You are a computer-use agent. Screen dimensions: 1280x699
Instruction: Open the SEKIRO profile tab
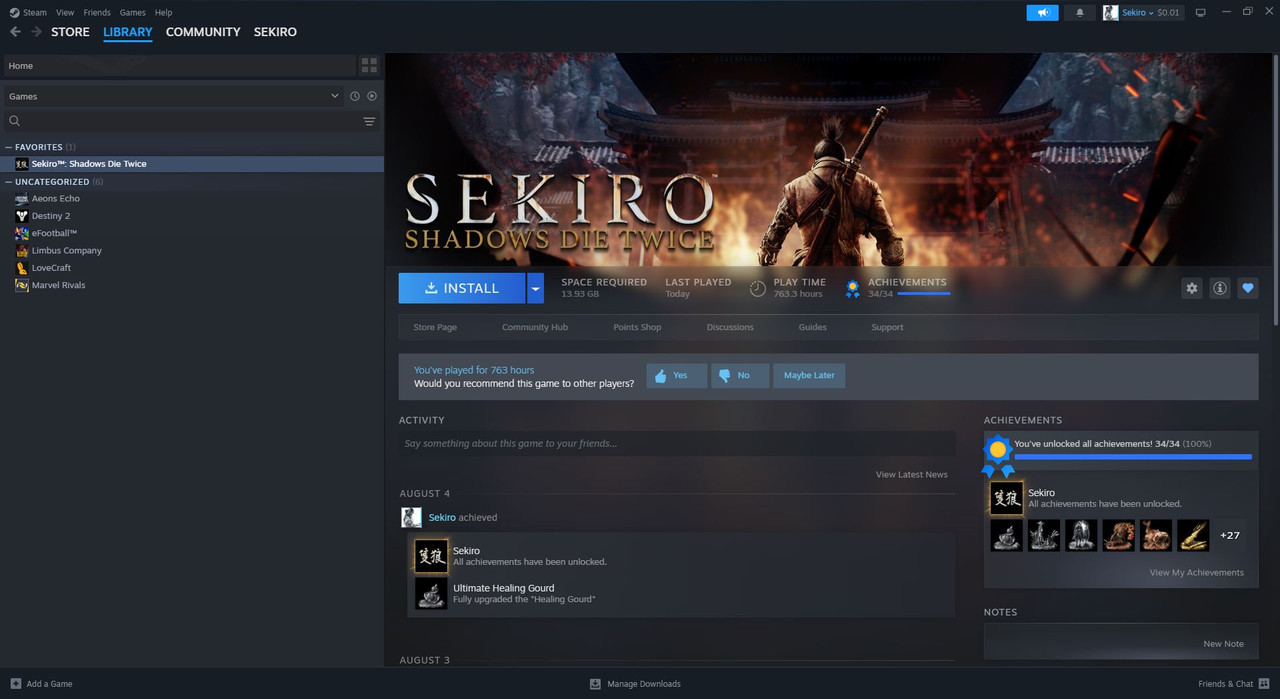(275, 32)
